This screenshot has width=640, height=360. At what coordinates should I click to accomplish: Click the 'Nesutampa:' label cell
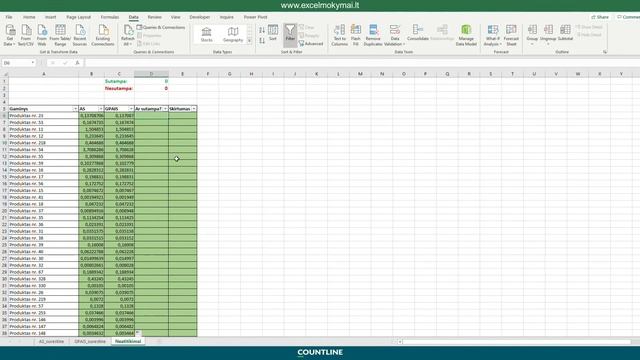pyautogui.click(x=119, y=88)
